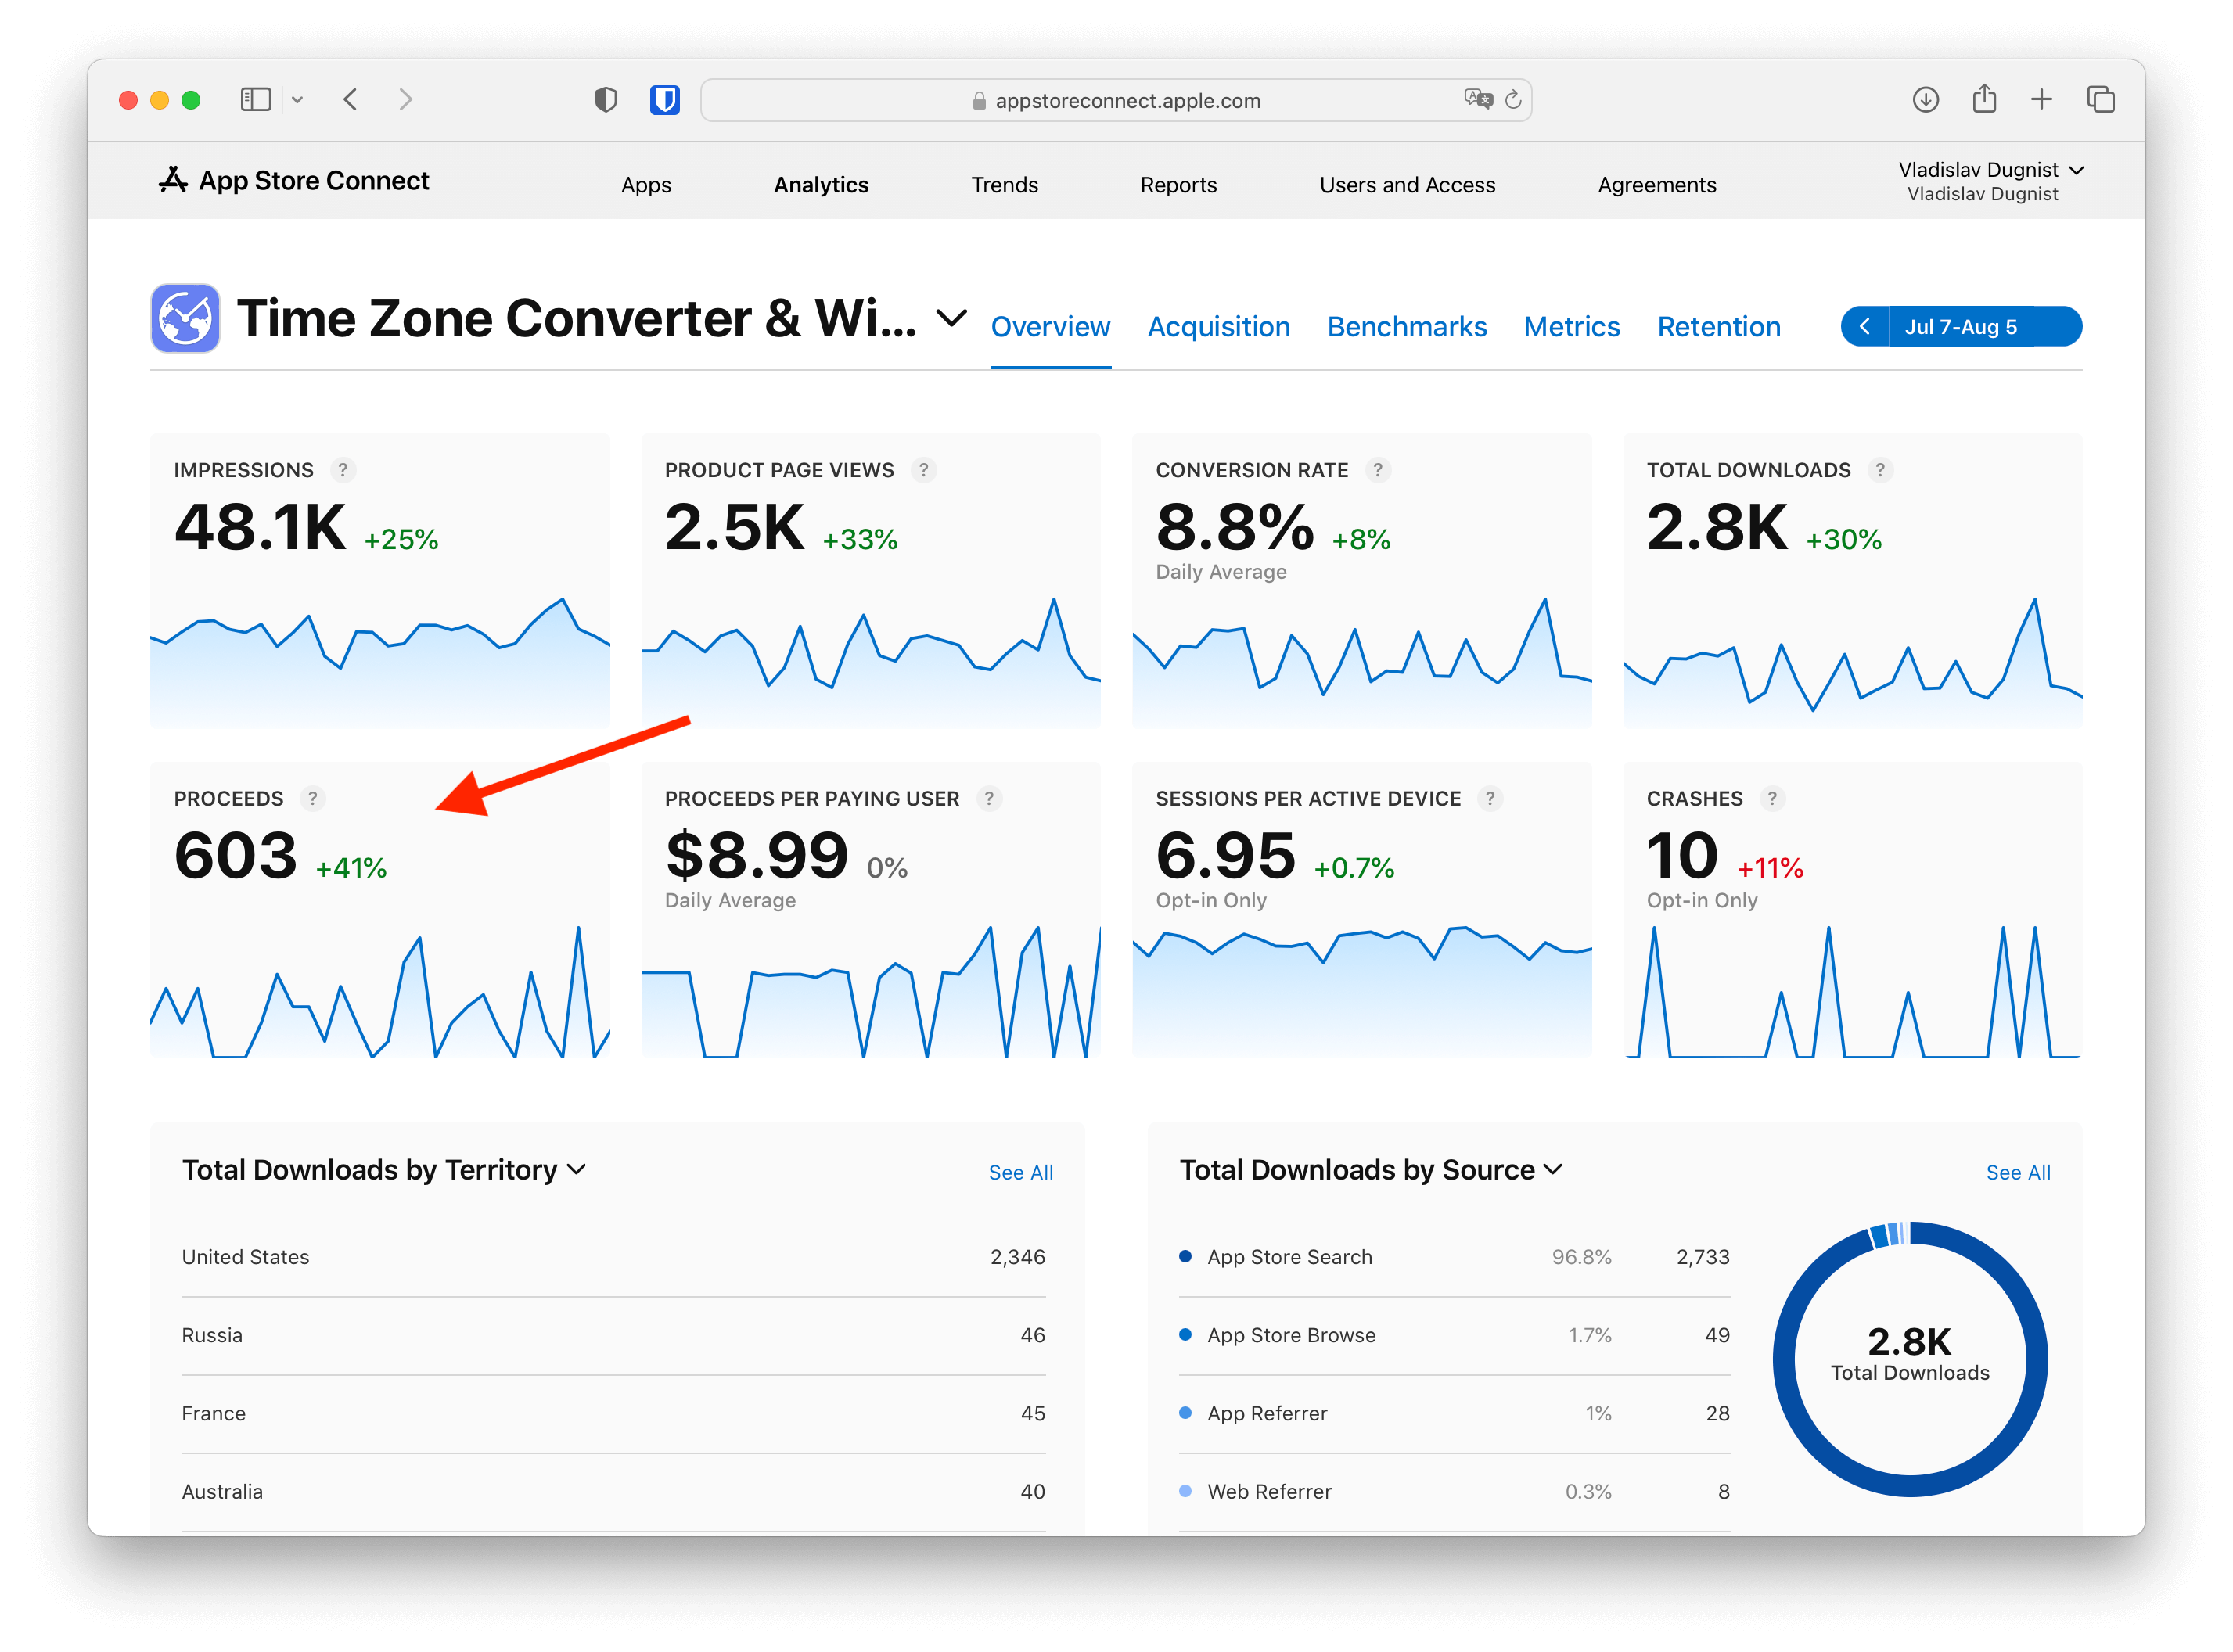Show help for Crashes metric
Screen dimensions: 2233x1652
point(1771,798)
